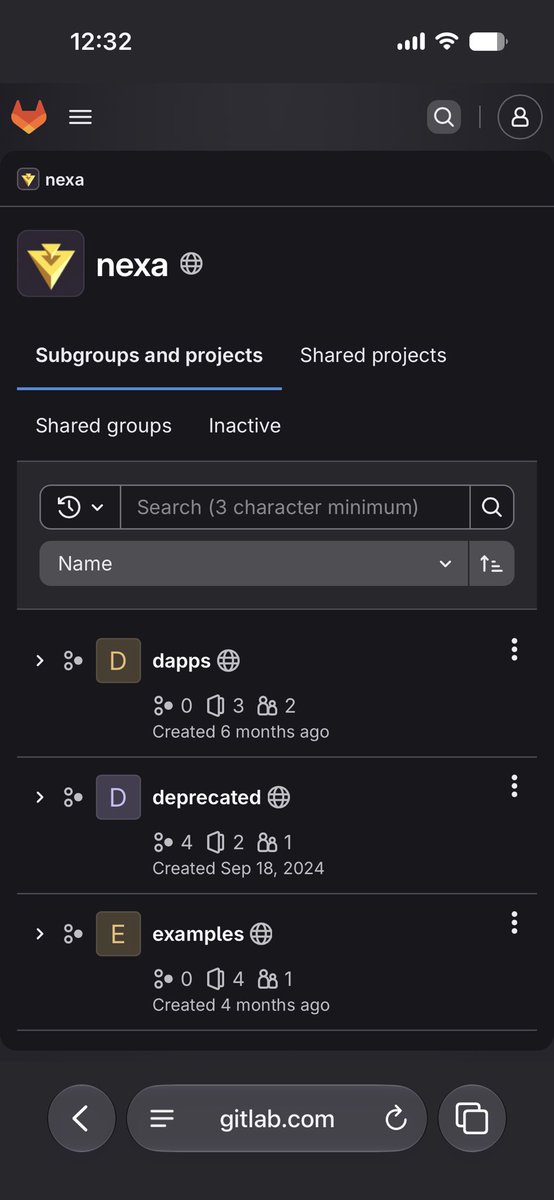Open the search magnifier in header
554x1200 pixels.
click(444, 117)
